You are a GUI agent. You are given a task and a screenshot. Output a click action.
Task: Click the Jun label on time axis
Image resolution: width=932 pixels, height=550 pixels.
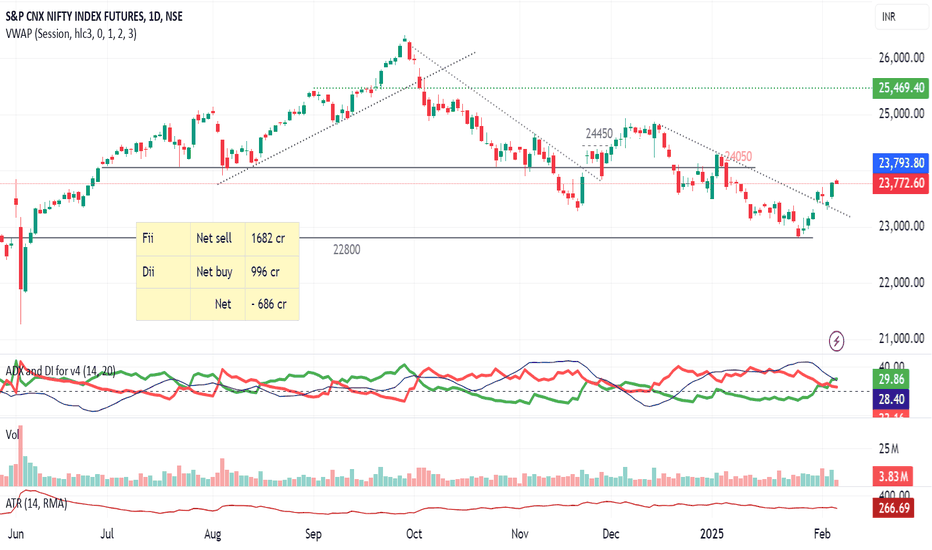point(16,534)
